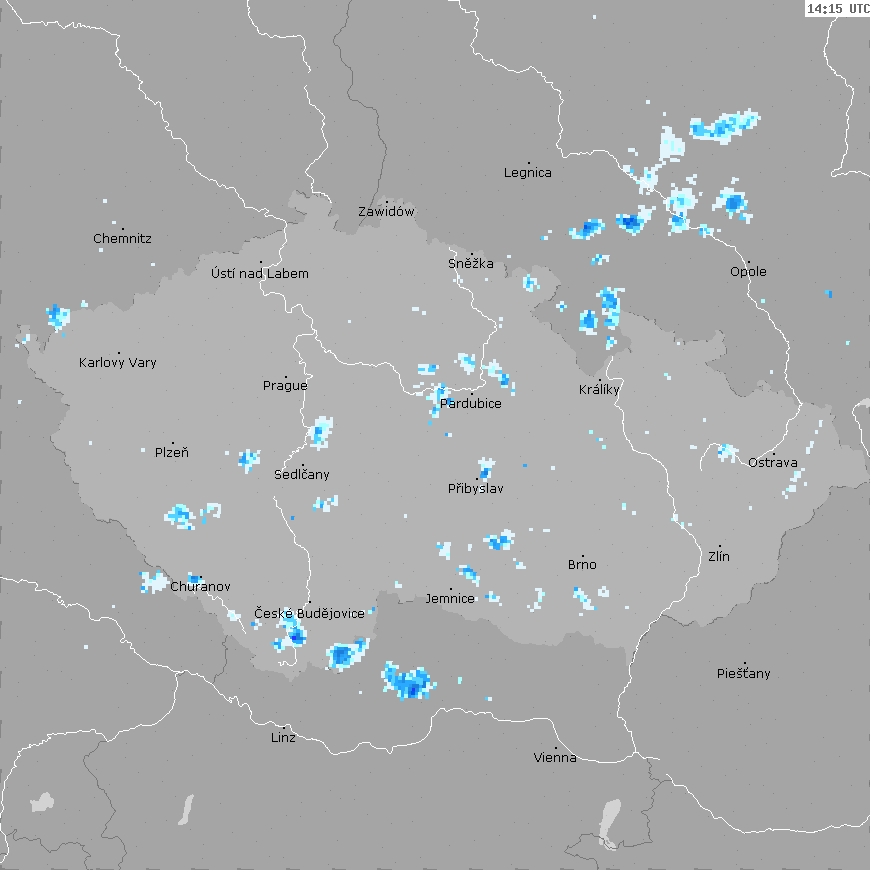Select the Linz city label
The image size is (870, 870).
coord(283,738)
